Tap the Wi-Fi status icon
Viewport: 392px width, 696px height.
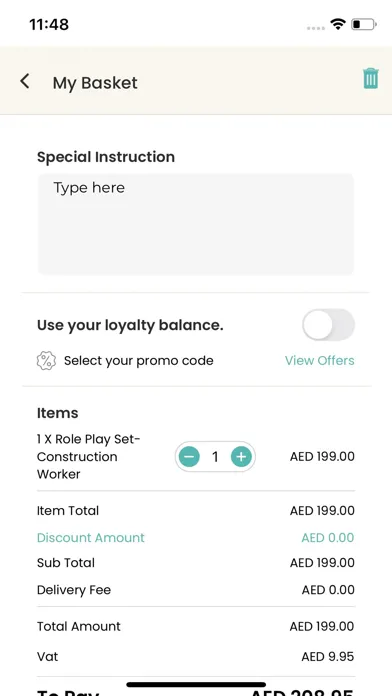coord(338,24)
